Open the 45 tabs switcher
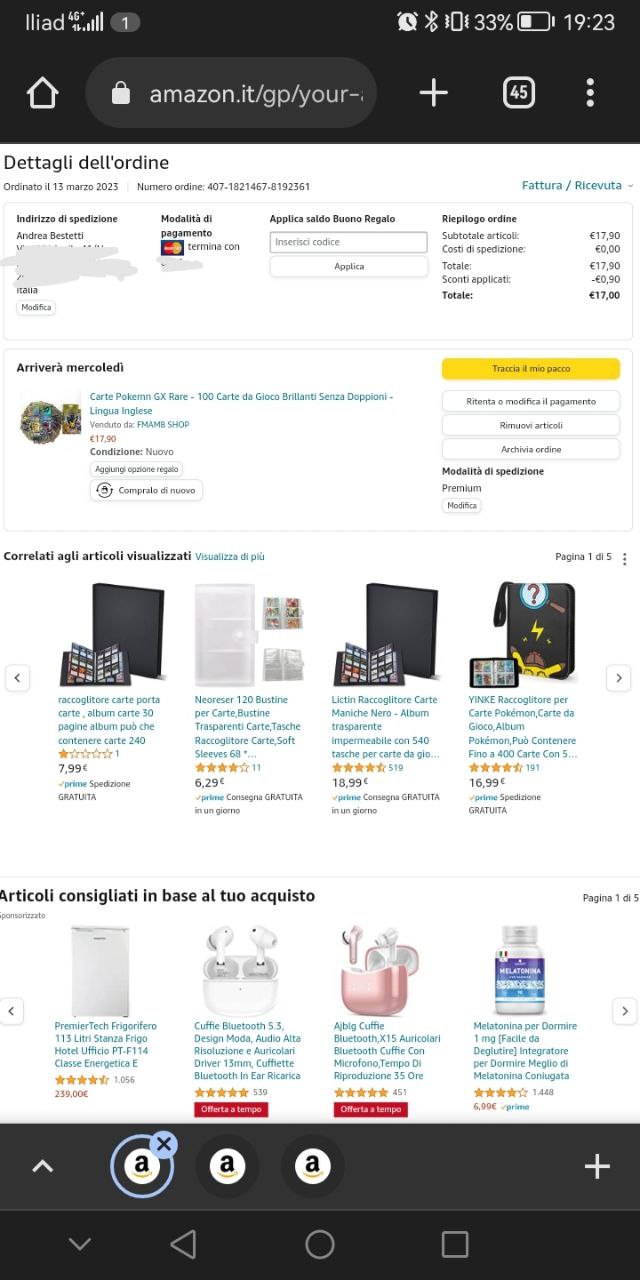640x1280 pixels. (518, 93)
